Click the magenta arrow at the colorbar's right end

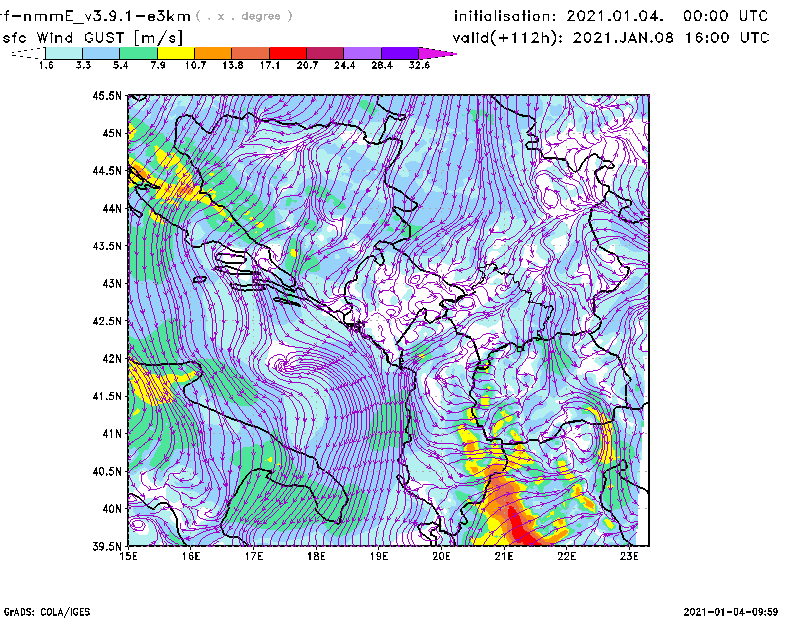coord(437,53)
